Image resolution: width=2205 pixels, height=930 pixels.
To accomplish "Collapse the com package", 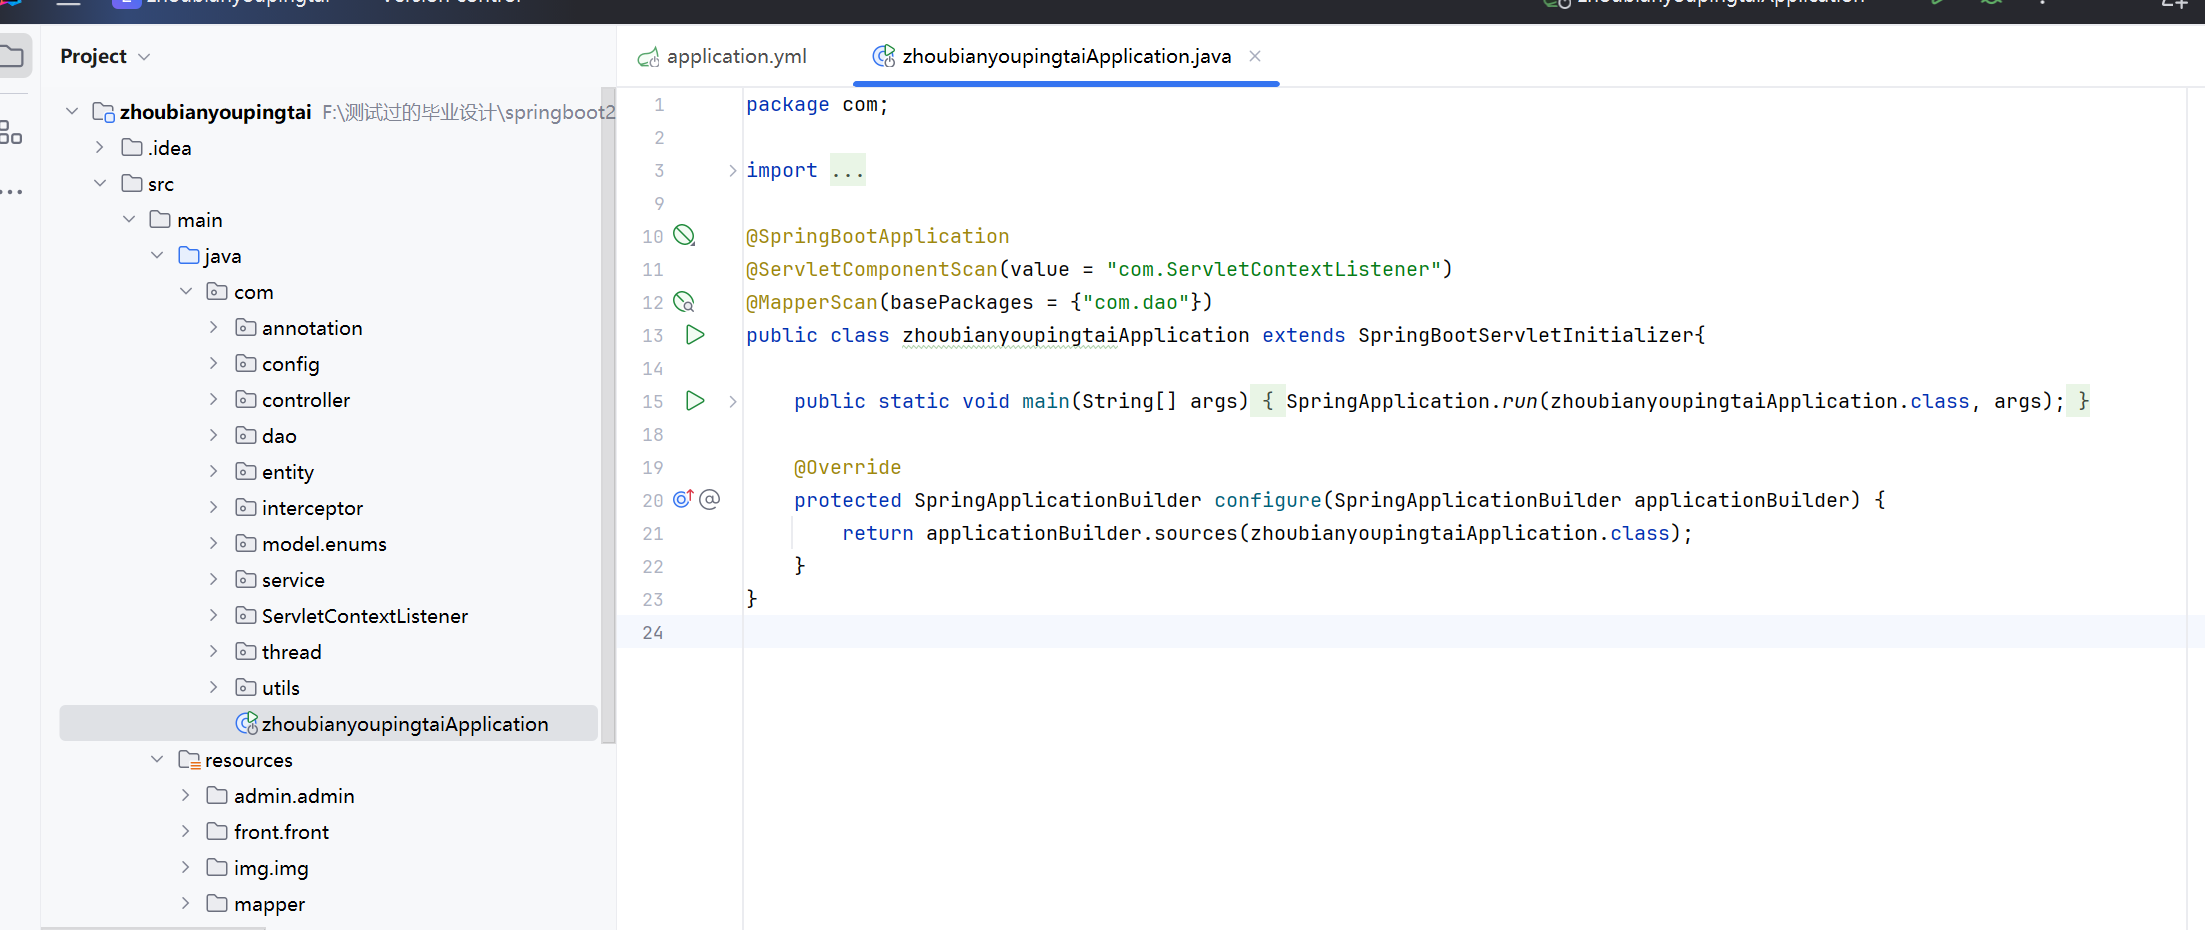I will [186, 292].
